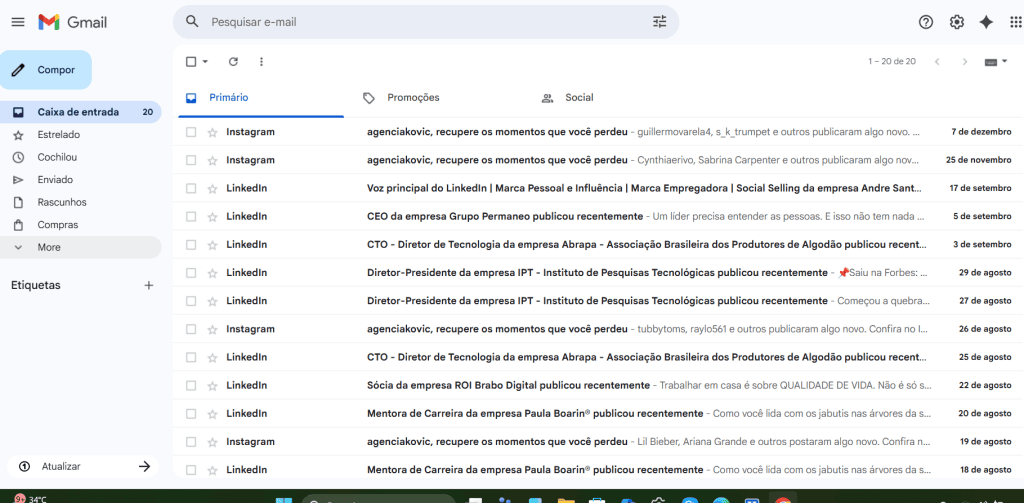This screenshot has height=503, width=1024.
Task: Click the Etiquetas heading
Action: click(x=36, y=285)
